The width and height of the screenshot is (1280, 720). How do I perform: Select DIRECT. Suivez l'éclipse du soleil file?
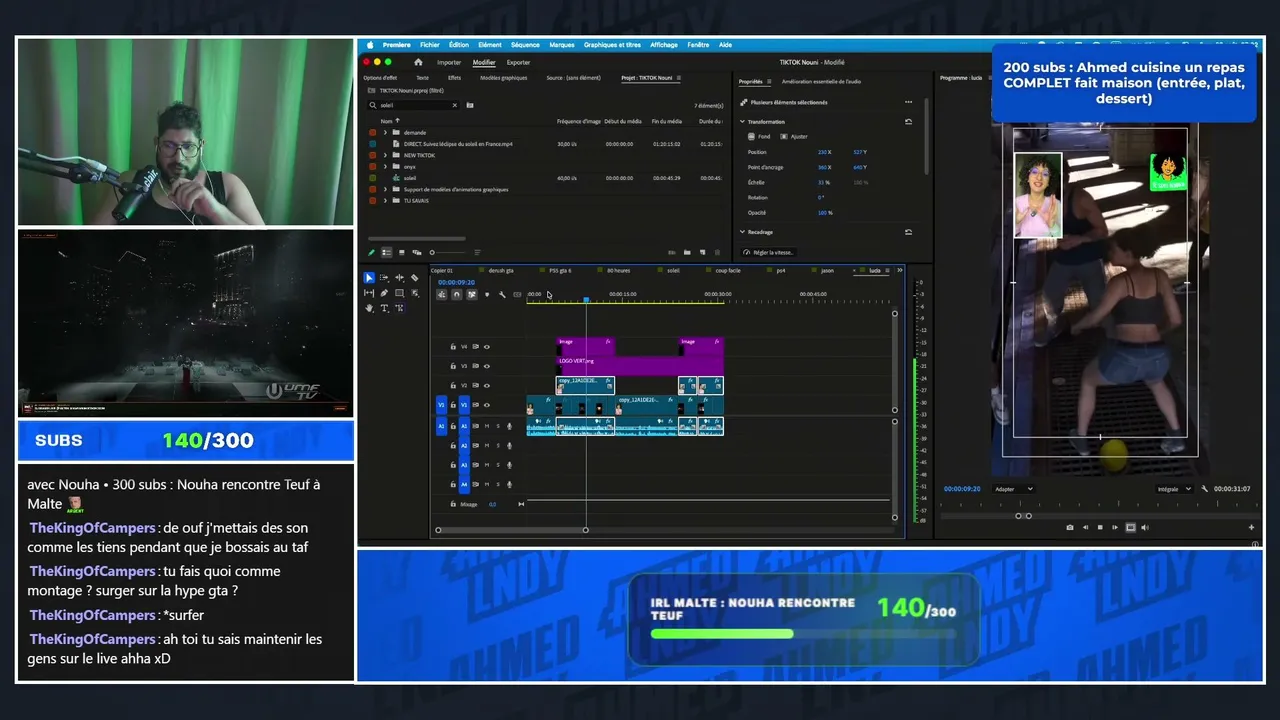coord(458,144)
